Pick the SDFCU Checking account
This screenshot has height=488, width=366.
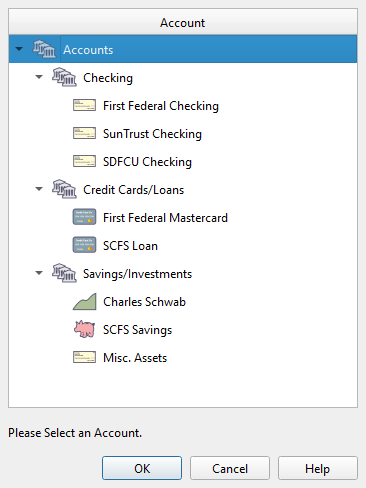pyautogui.click(x=147, y=162)
